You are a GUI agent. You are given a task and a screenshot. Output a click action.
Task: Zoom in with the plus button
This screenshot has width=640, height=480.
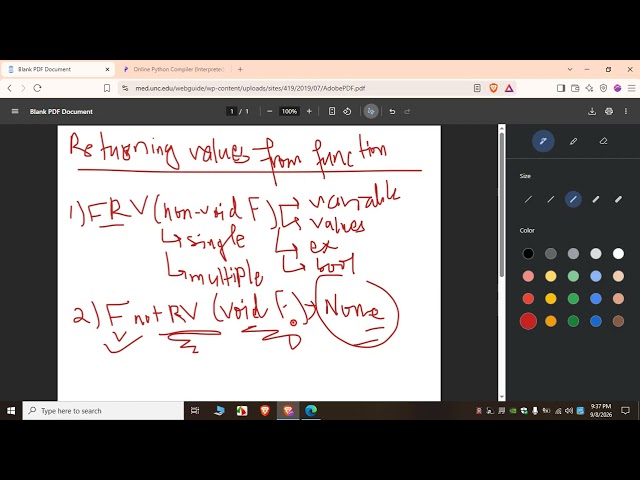[x=309, y=111]
